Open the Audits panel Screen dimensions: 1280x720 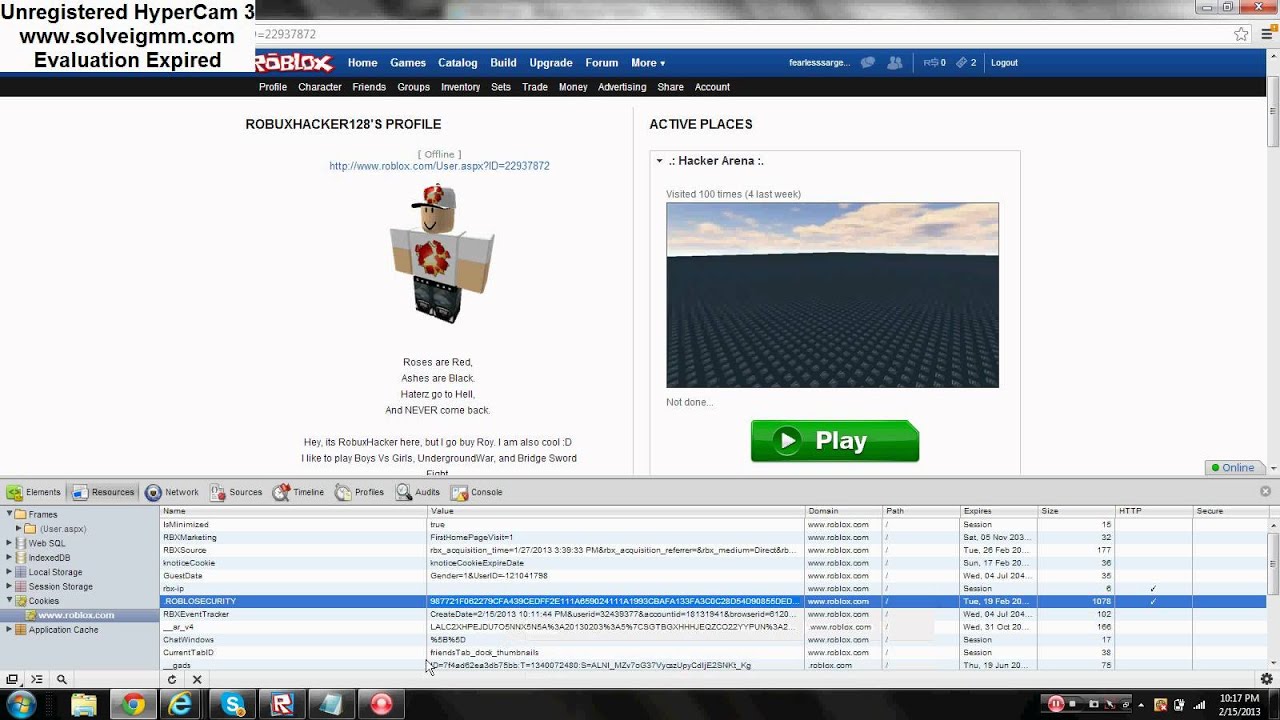tap(418, 492)
